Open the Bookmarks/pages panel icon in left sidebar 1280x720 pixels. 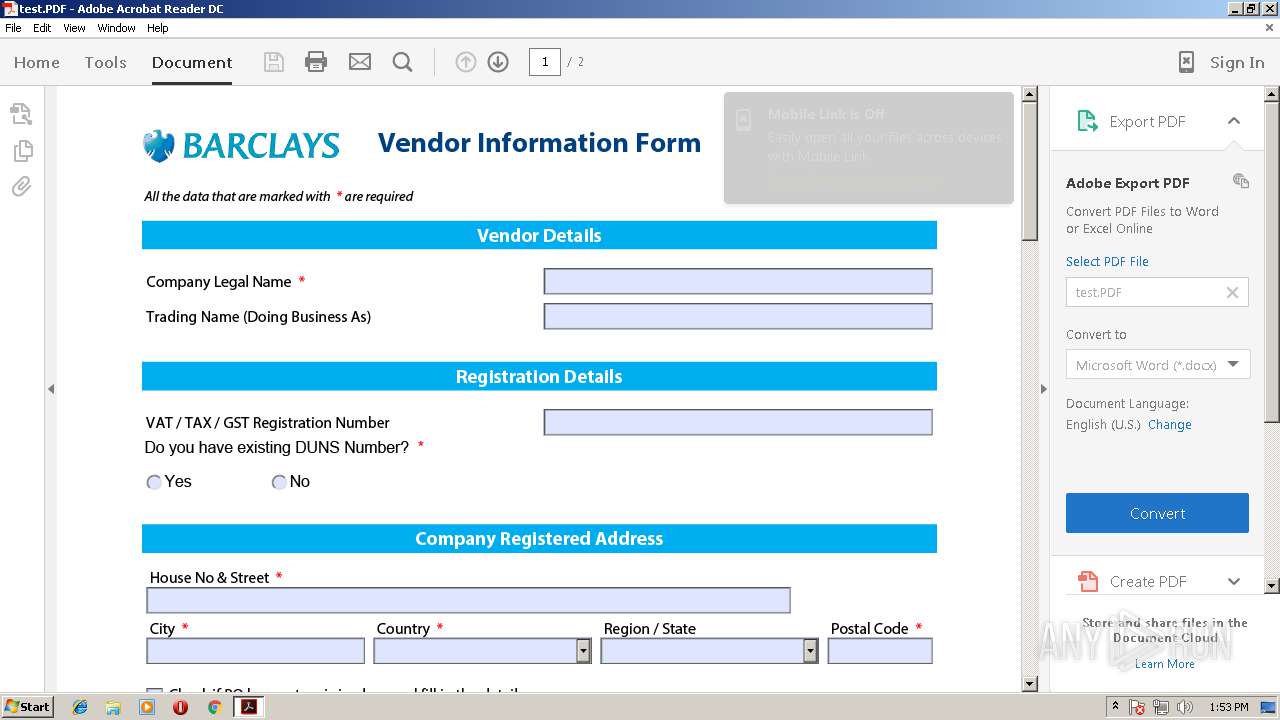tap(22, 150)
